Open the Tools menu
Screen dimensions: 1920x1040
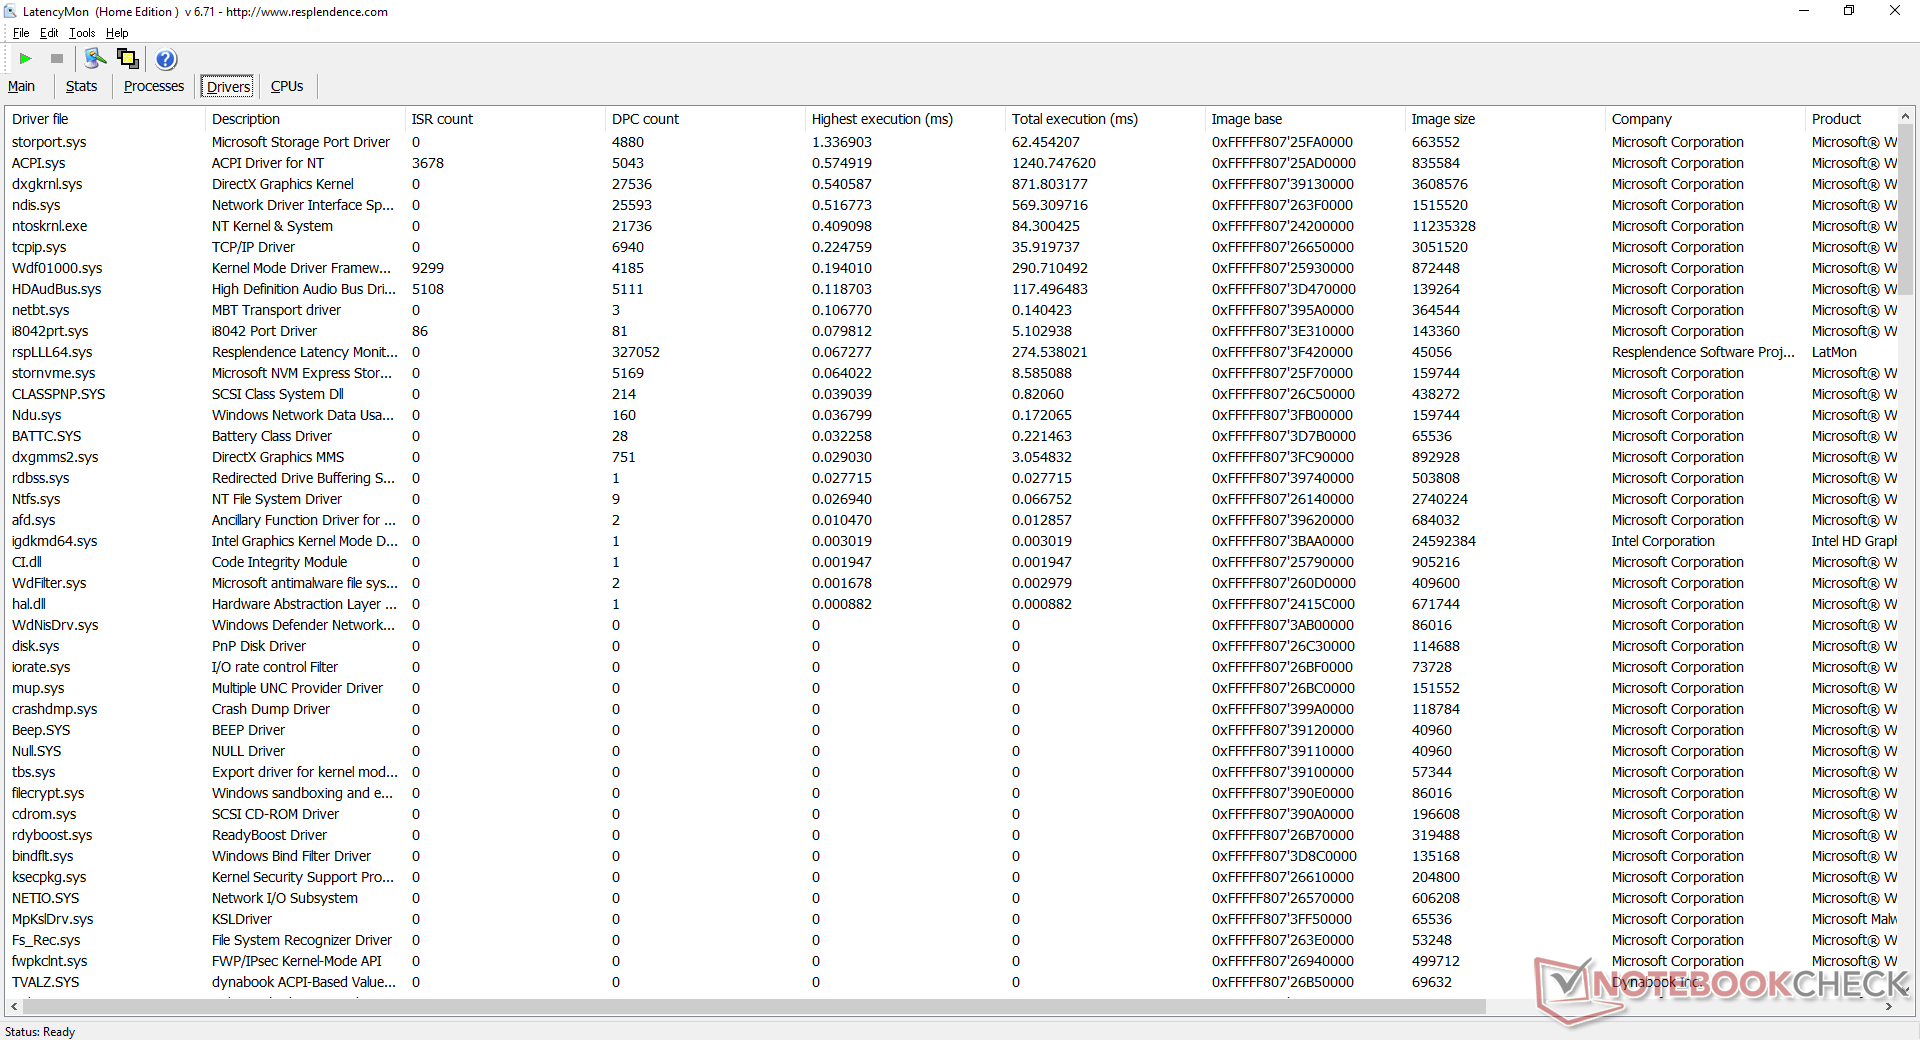(82, 33)
